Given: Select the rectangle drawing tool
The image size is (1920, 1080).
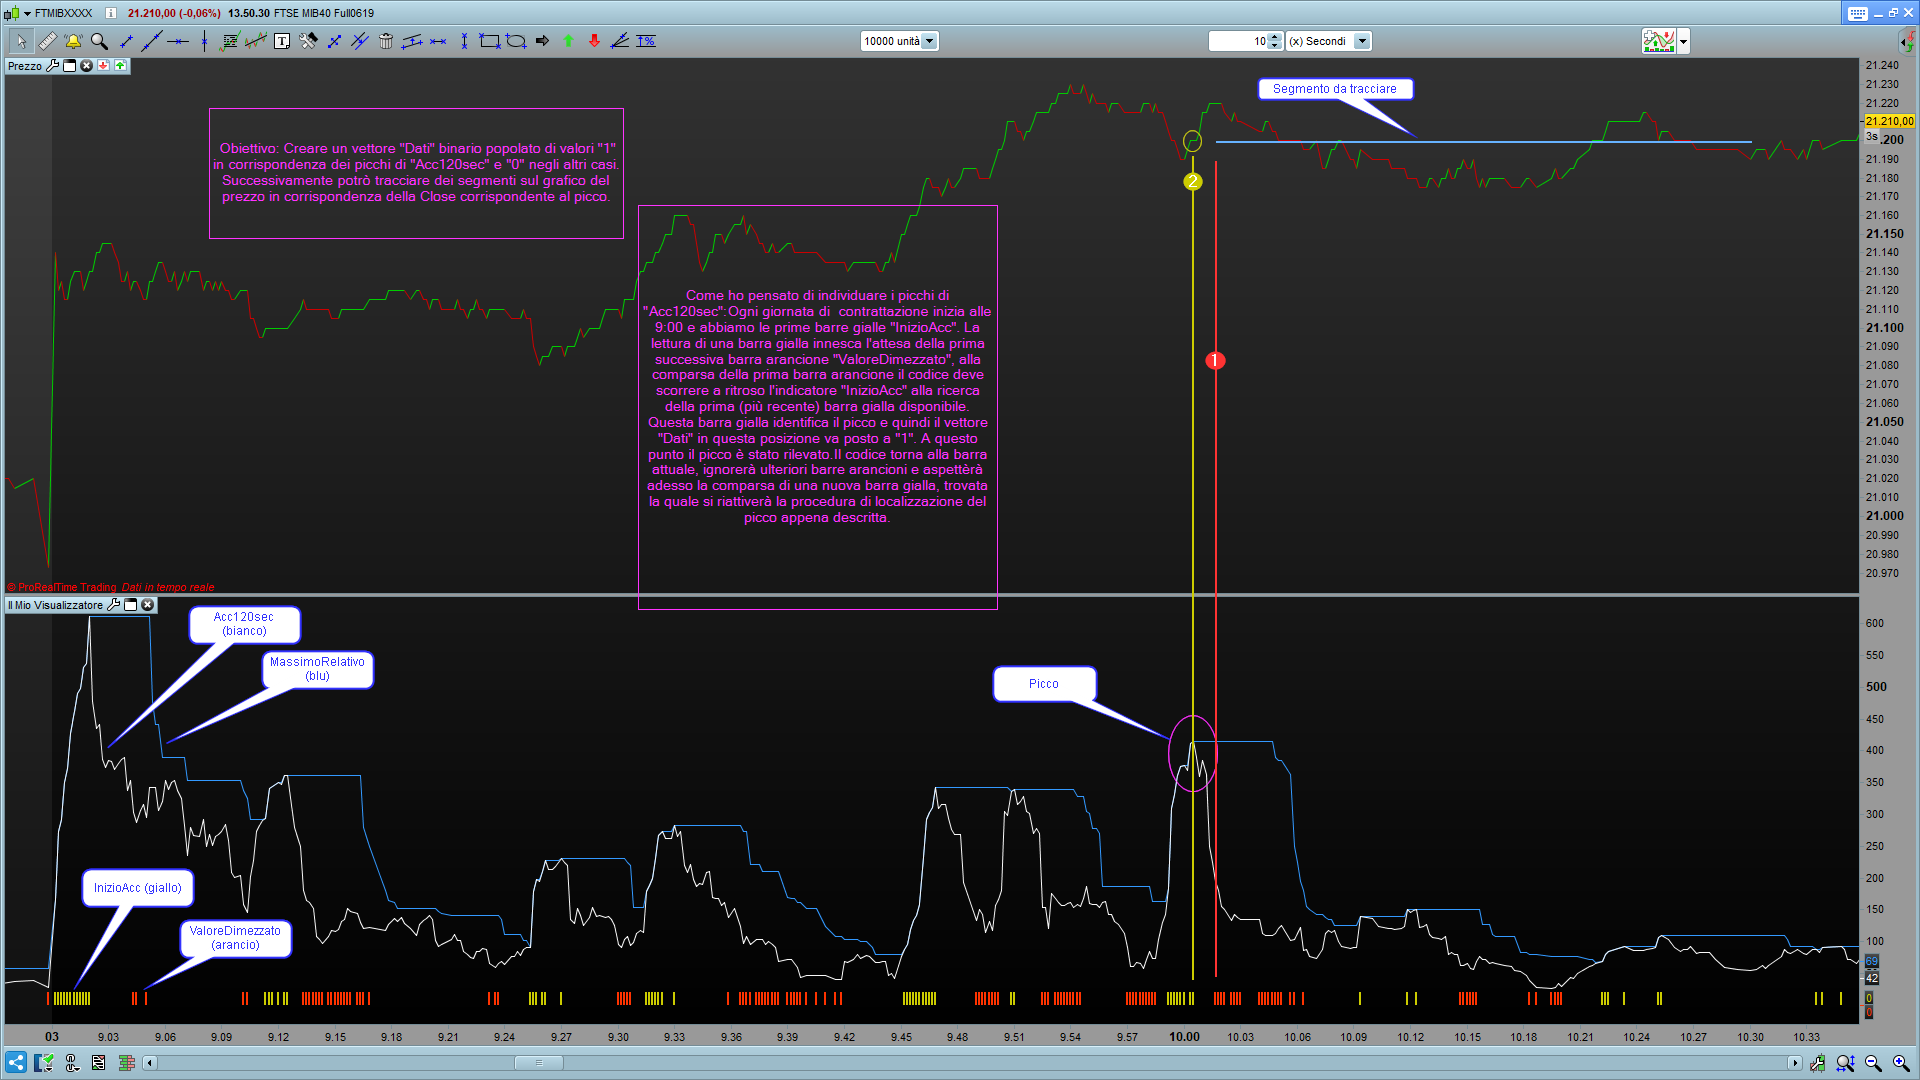Looking at the screenshot, I should click(489, 41).
